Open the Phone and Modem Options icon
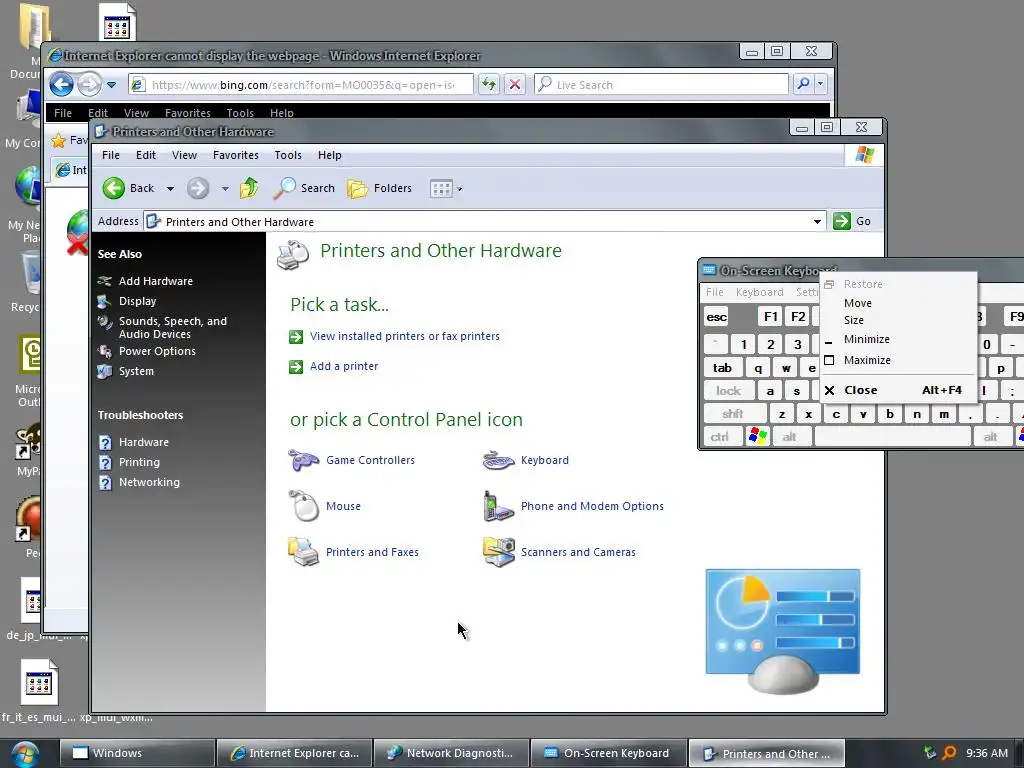The height and width of the screenshot is (768, 1024). pos(498,506)
